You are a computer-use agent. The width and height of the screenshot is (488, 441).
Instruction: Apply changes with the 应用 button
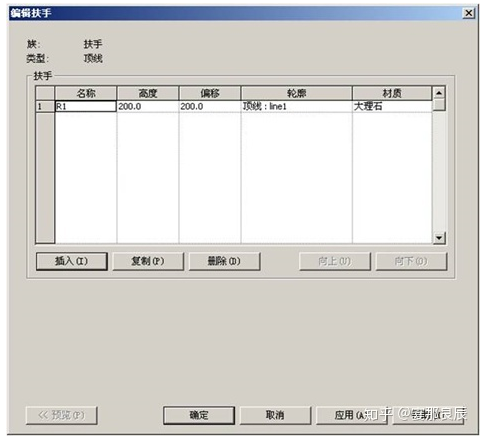click(x=352, y=415)
